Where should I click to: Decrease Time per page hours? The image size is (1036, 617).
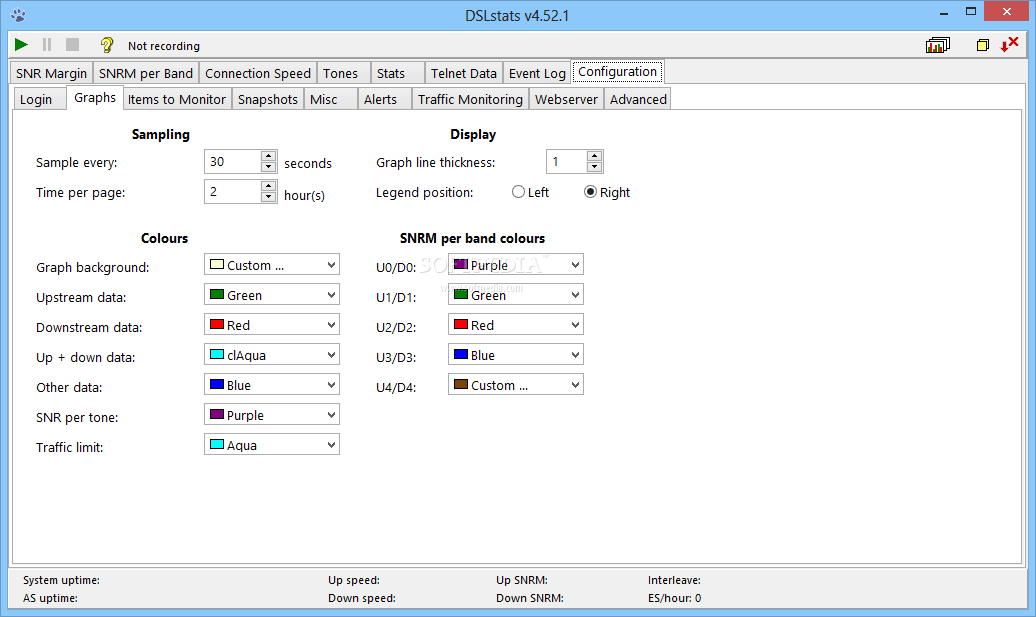(268, 197)
